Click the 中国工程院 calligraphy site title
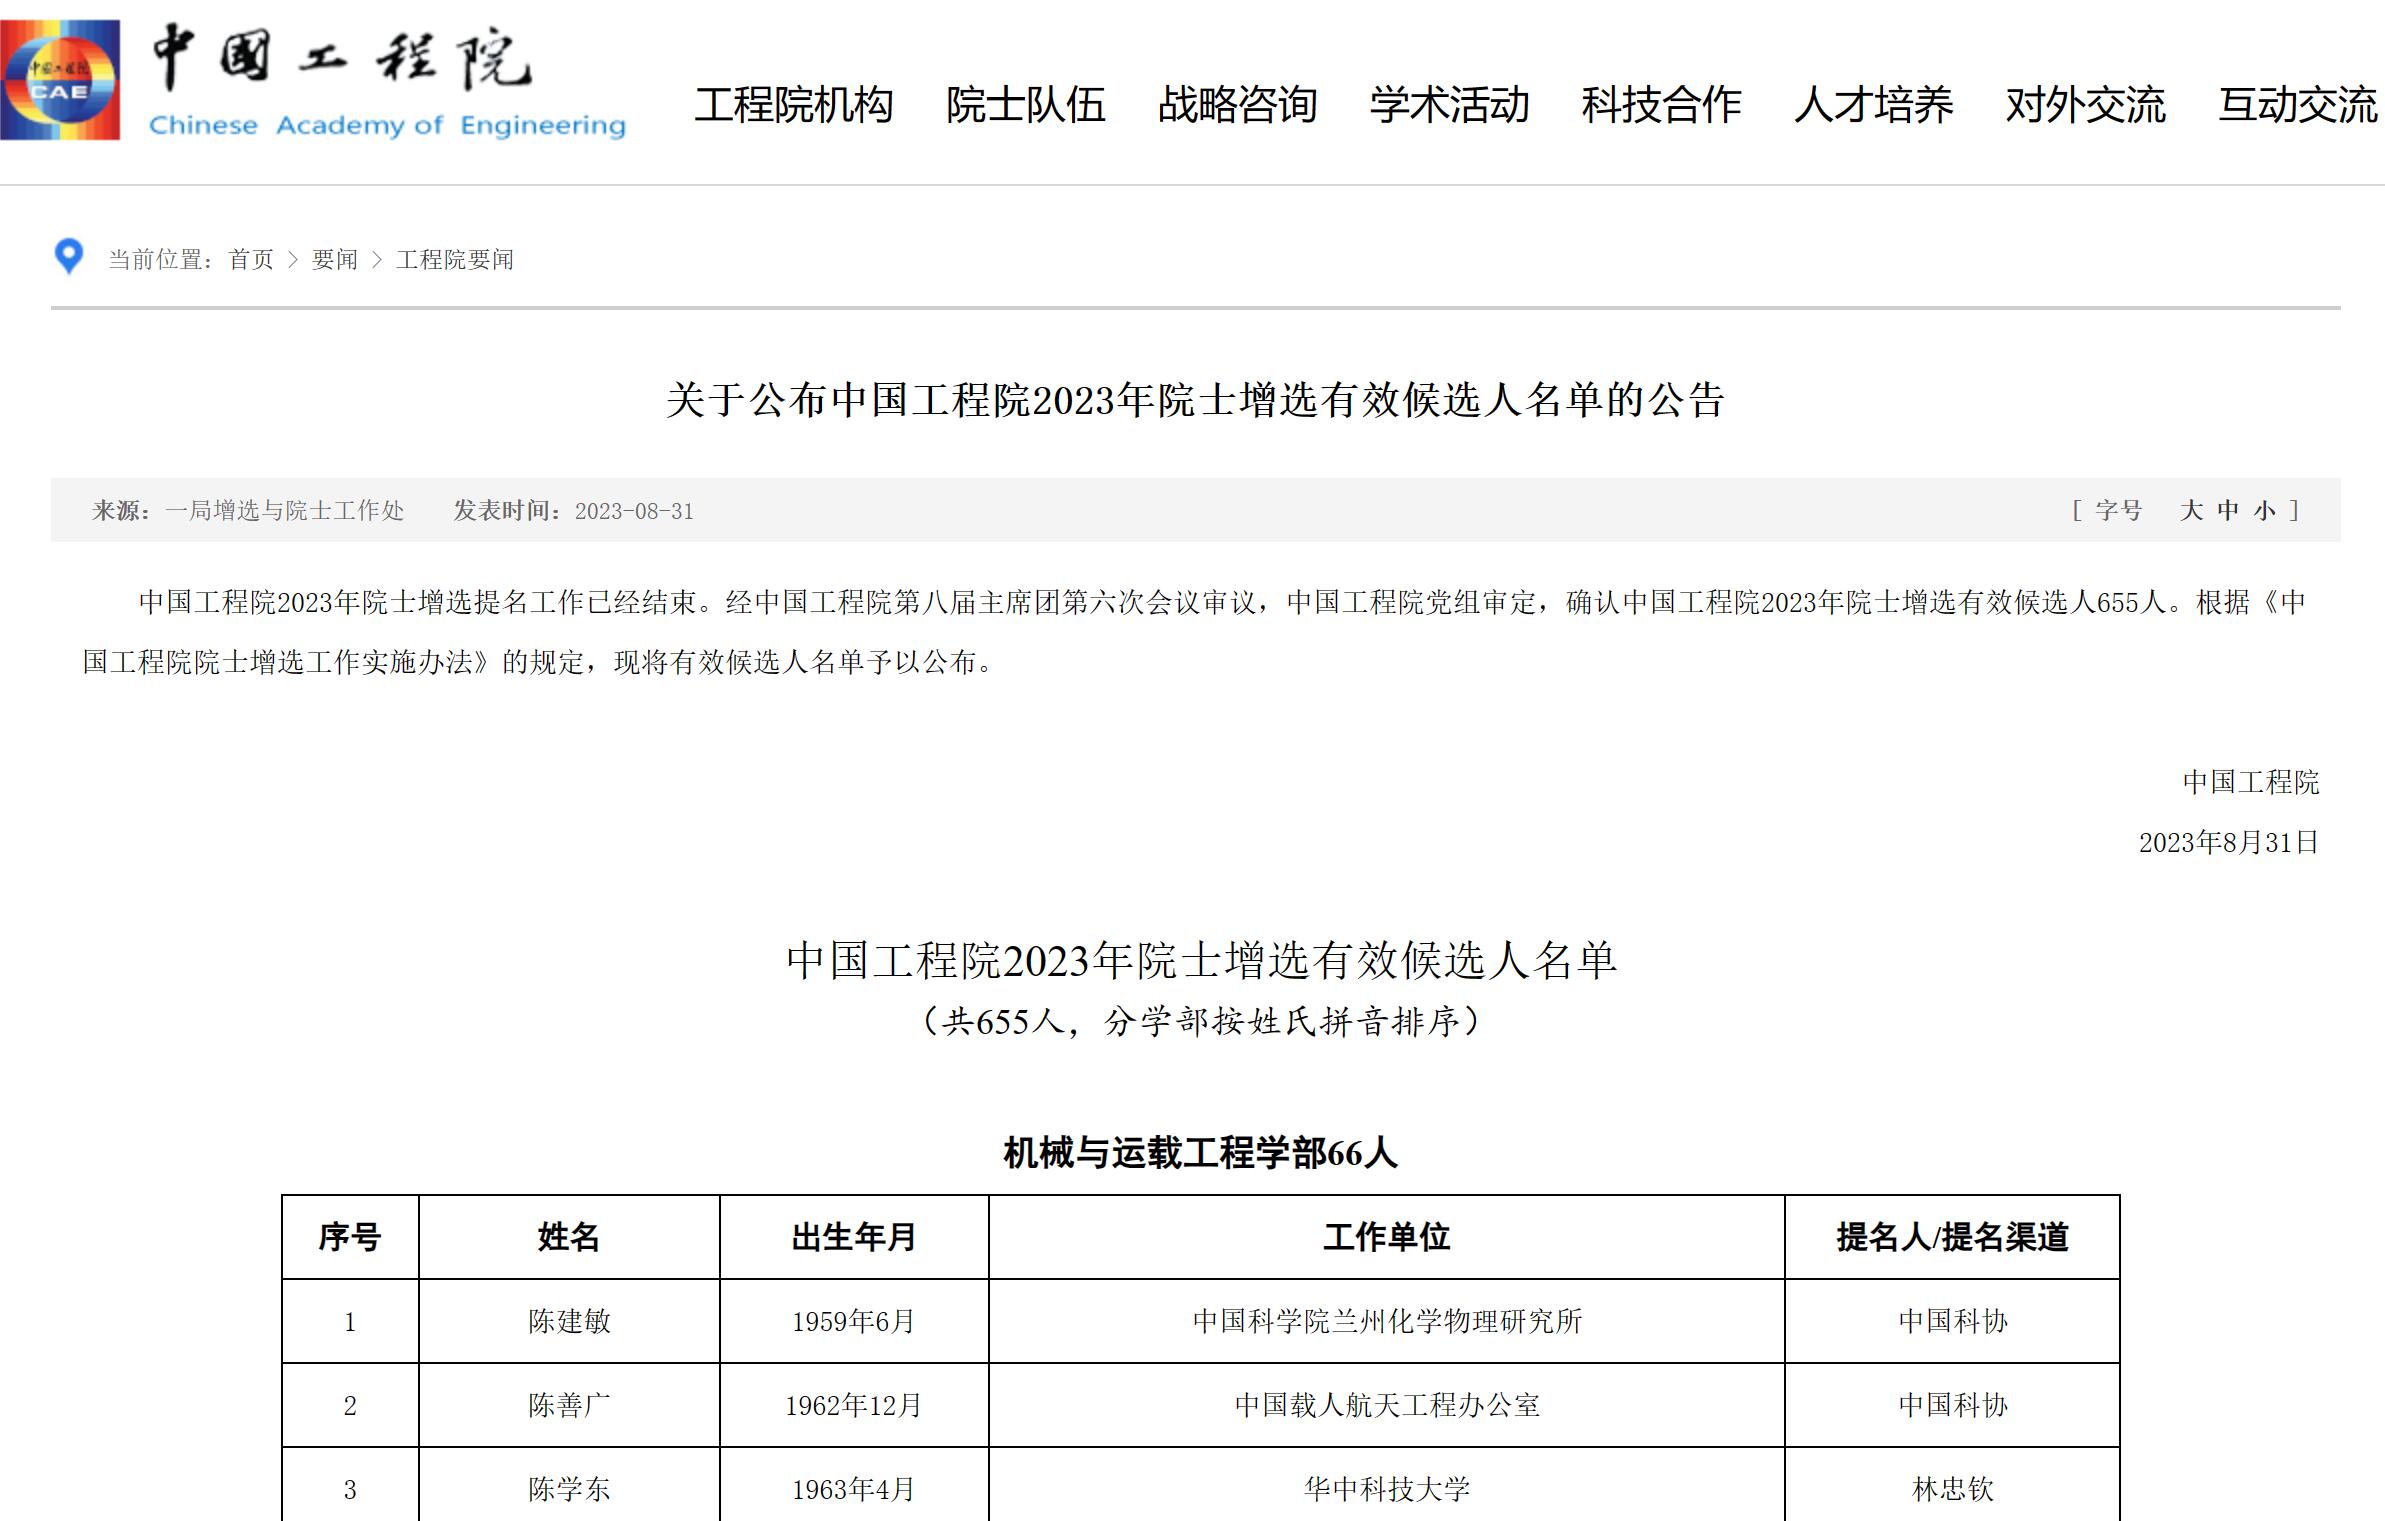The image size is (2385, 1521). pyautogui.click(x=342, y=58)
